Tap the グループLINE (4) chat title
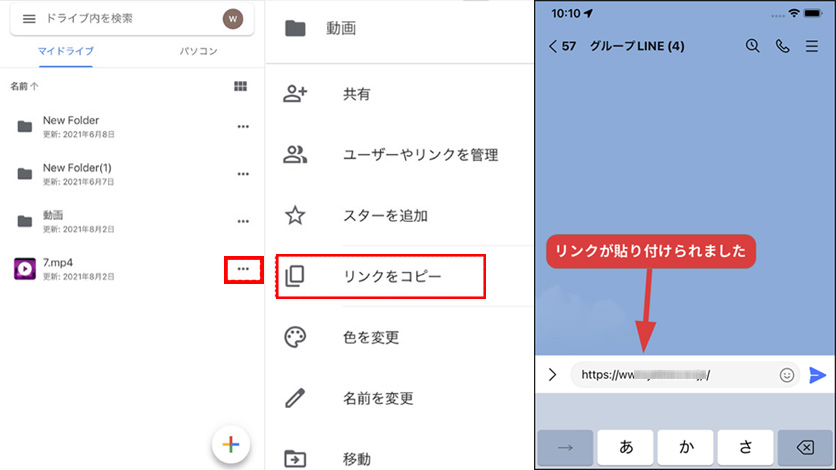The image size is (836, 470). pyautogui.click(x=637, y=46)
